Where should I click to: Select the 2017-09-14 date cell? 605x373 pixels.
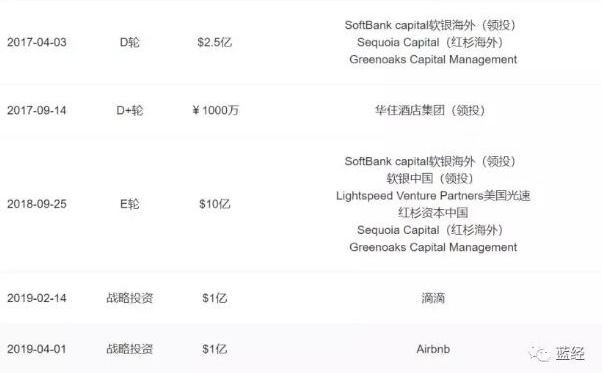[x=37, y=110]
